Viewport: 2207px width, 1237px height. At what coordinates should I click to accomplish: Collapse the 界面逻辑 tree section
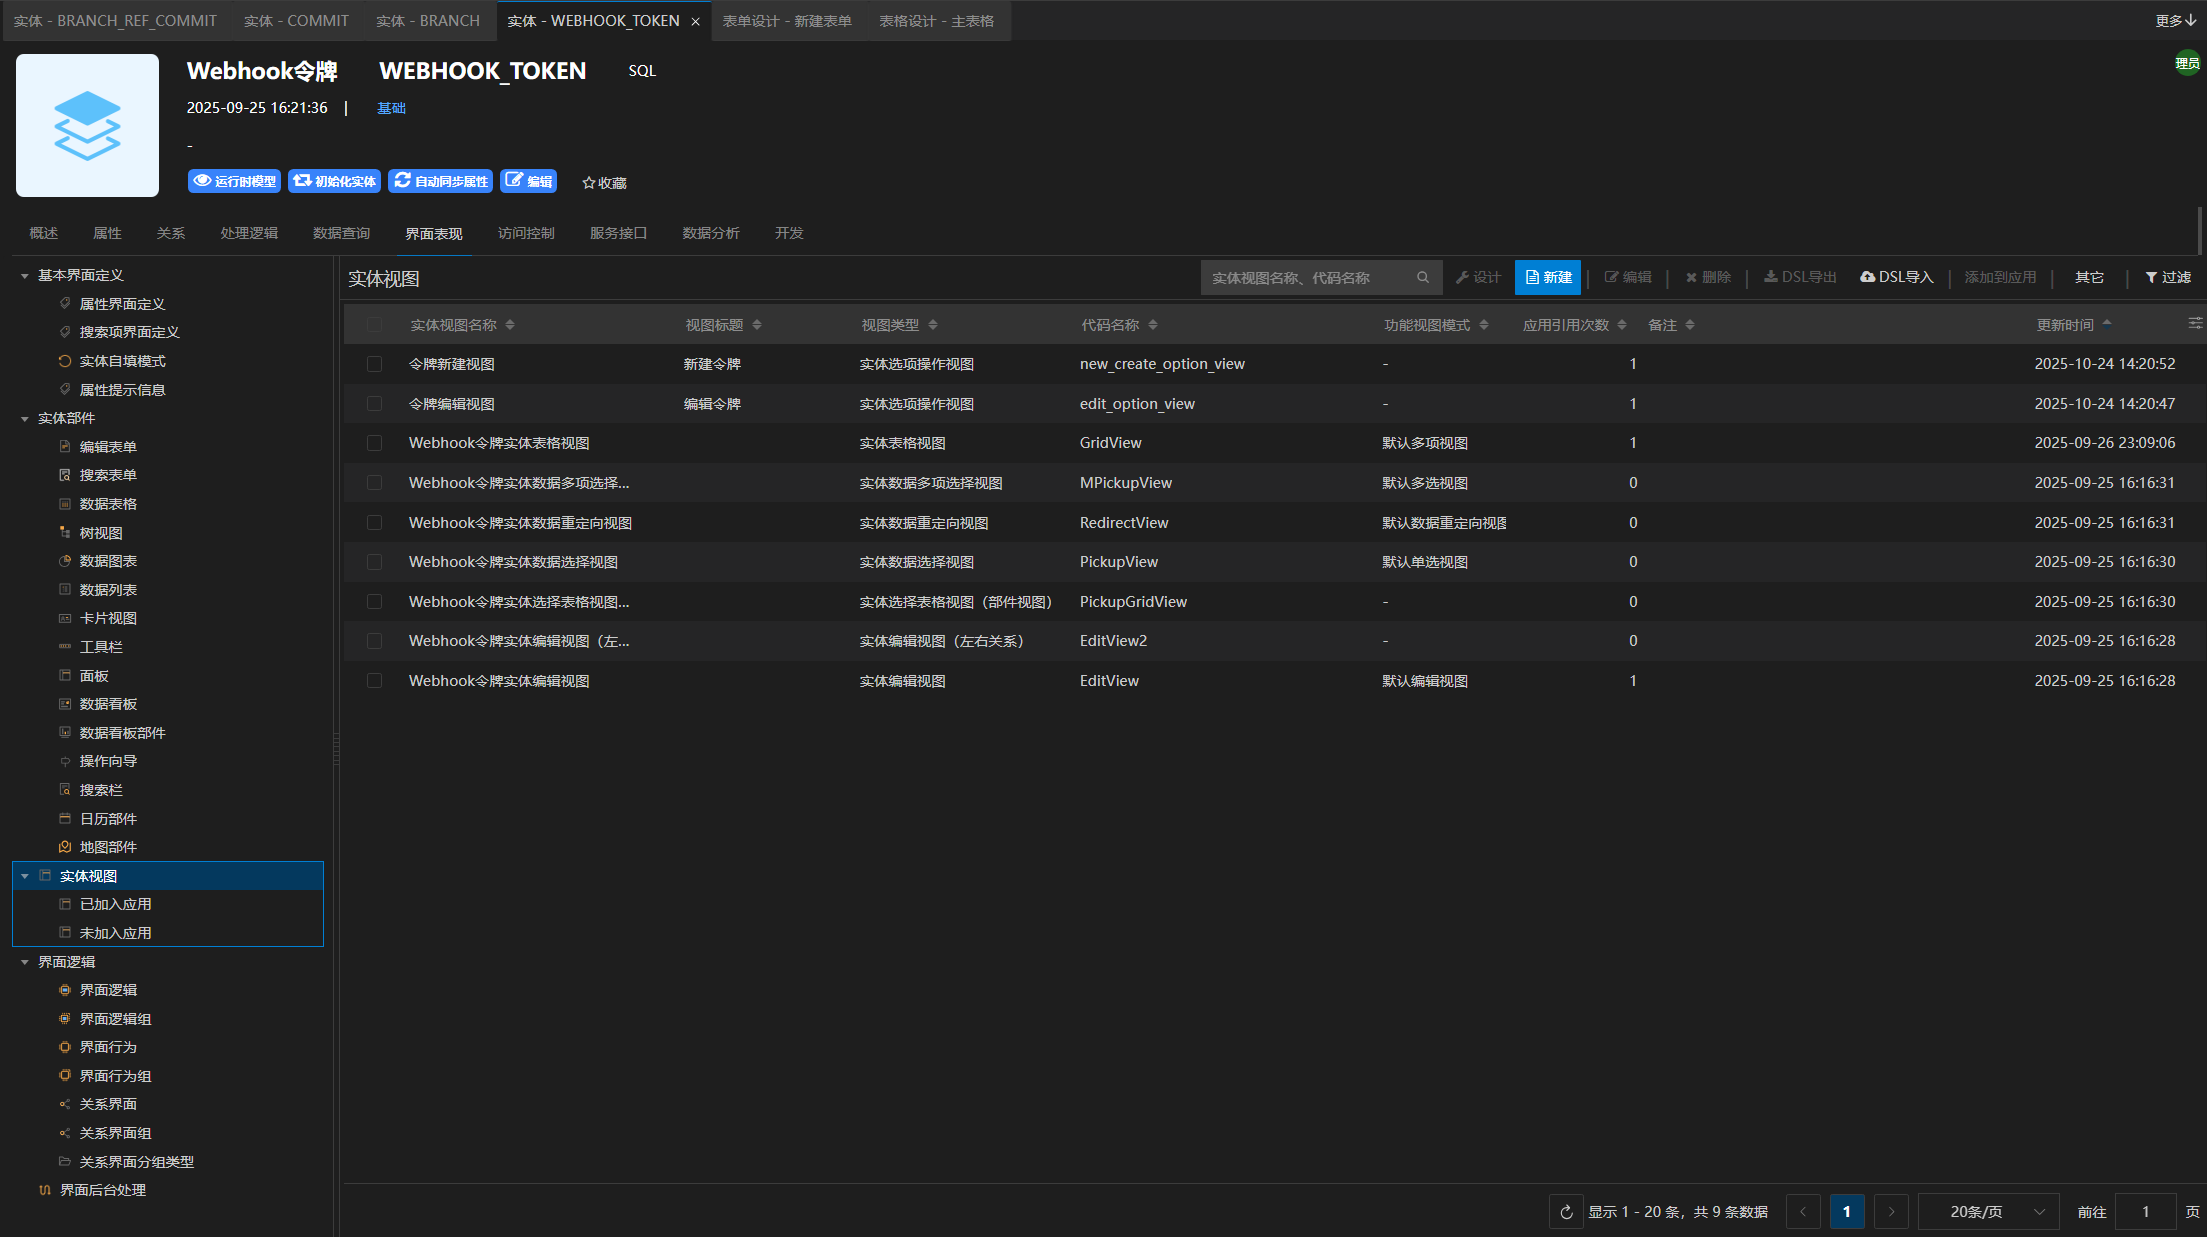coord(25,962)
